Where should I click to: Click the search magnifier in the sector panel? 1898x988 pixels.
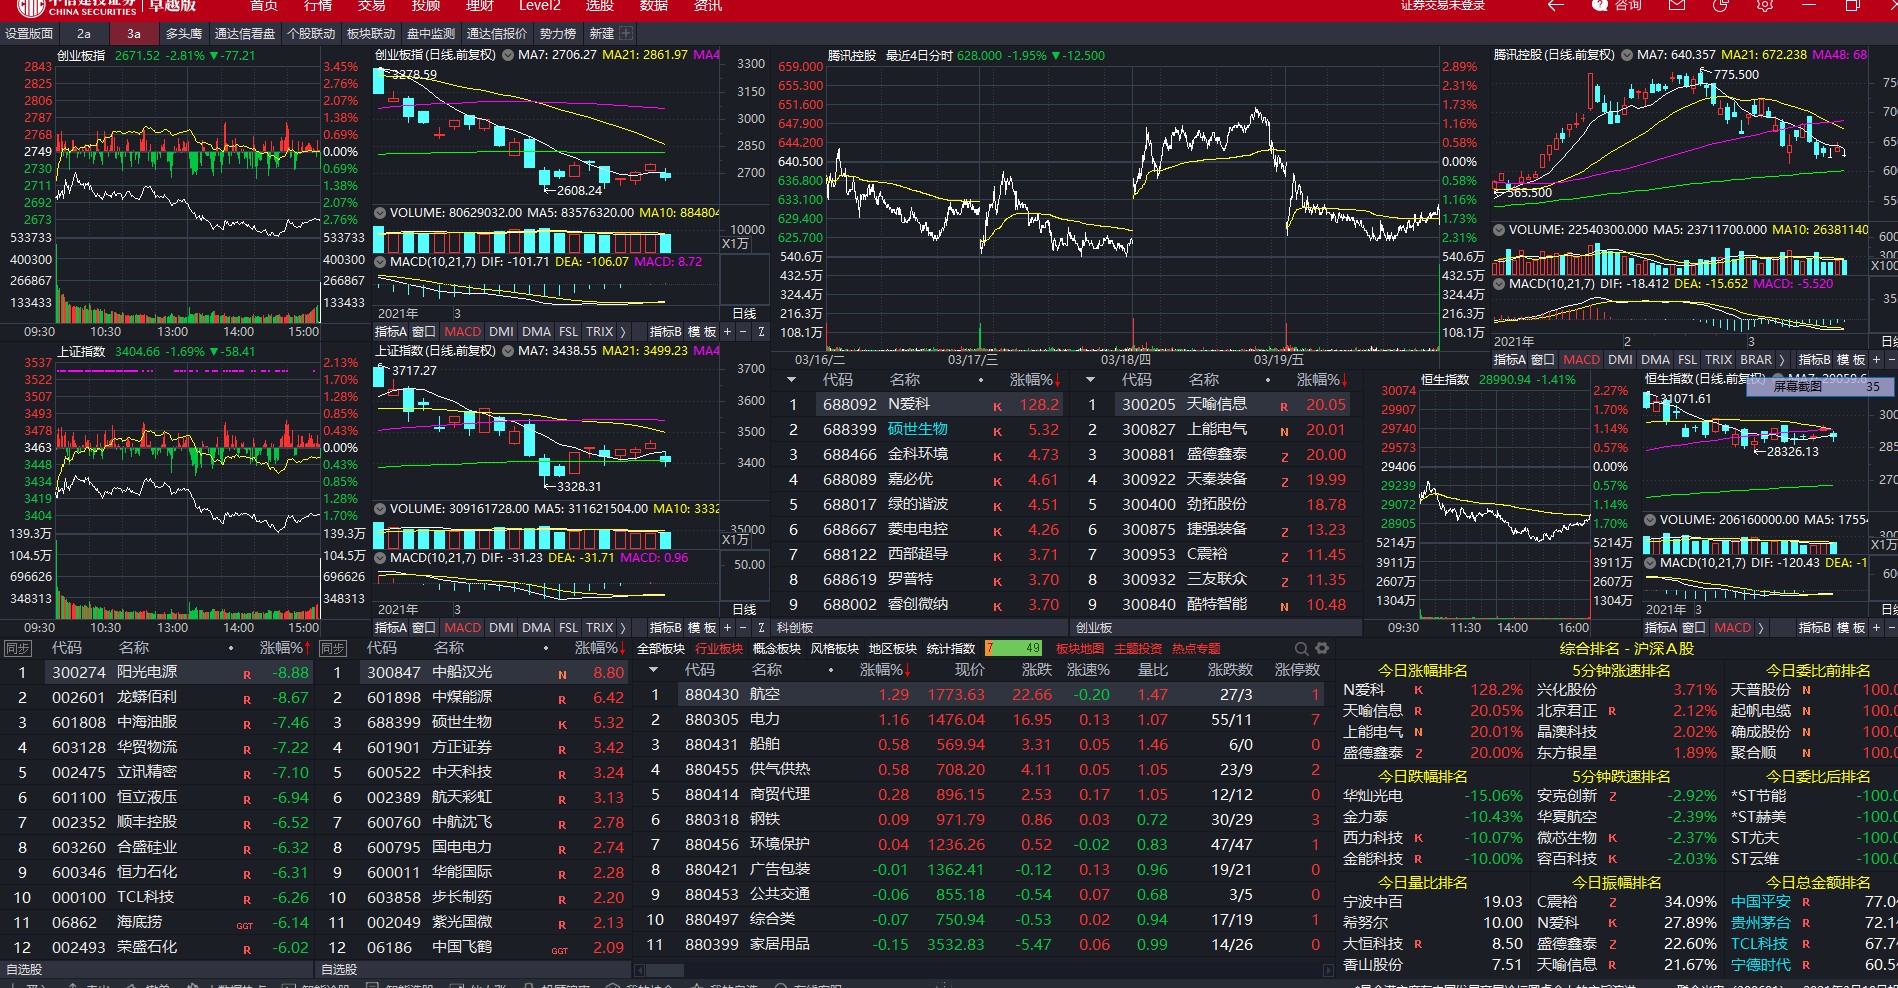point(1301,648)
